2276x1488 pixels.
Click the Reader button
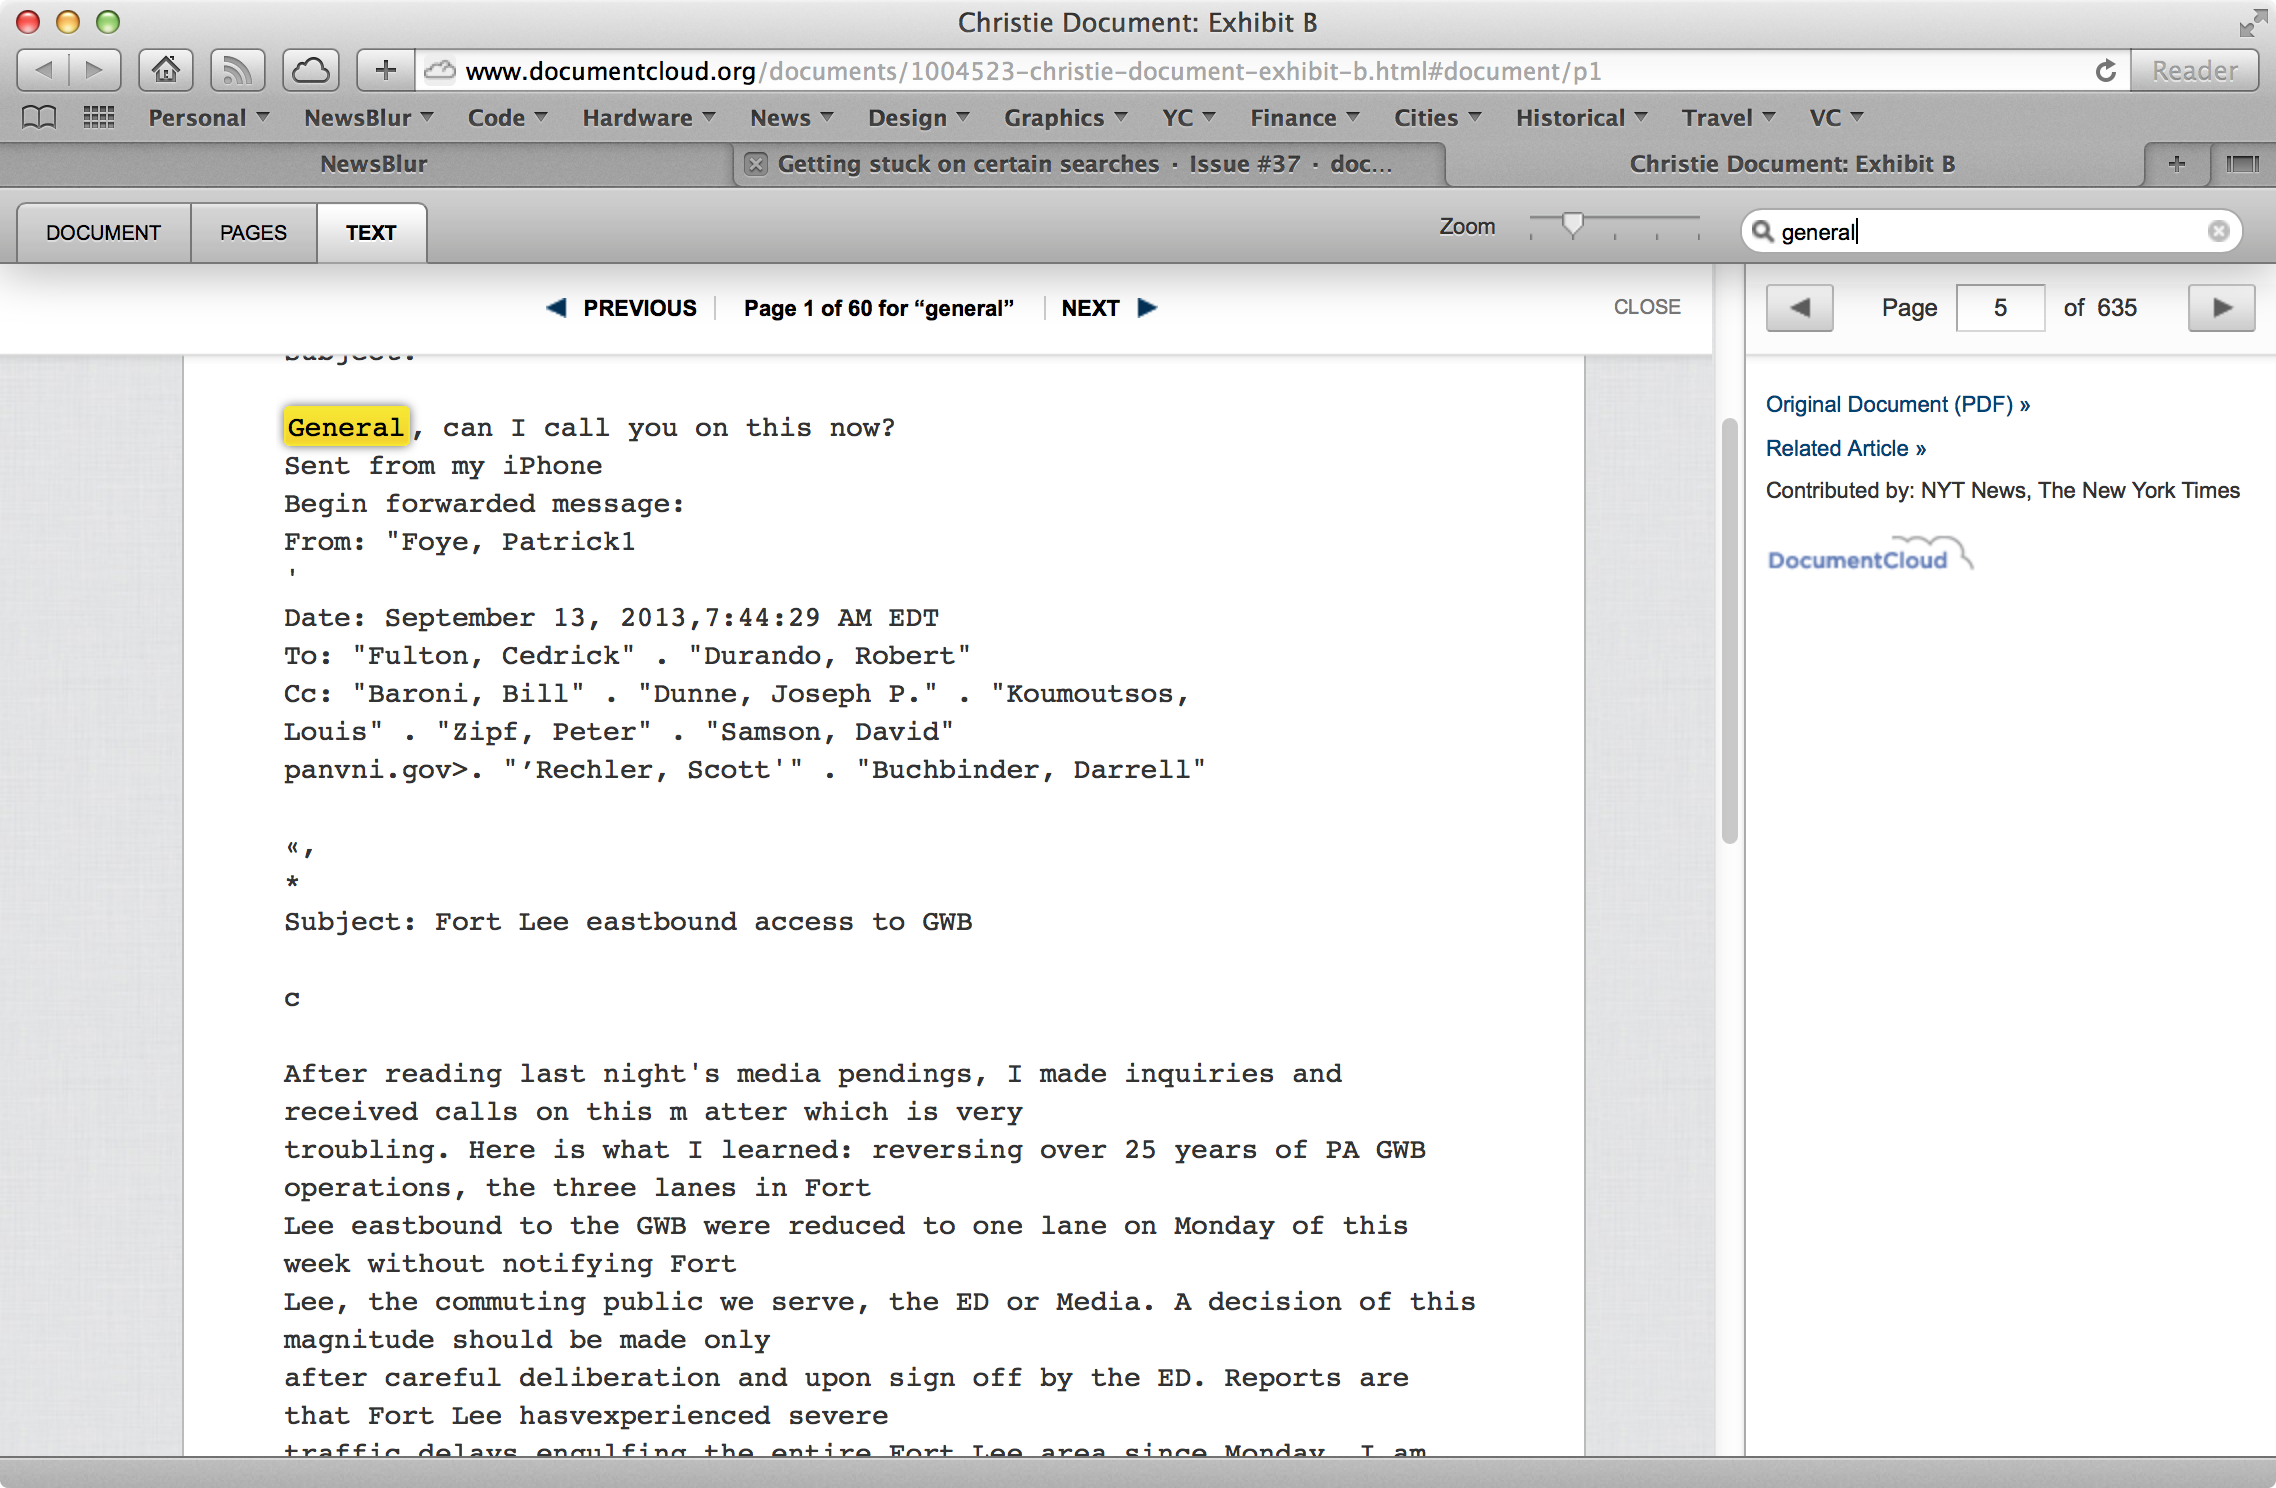click(2195, 71)
